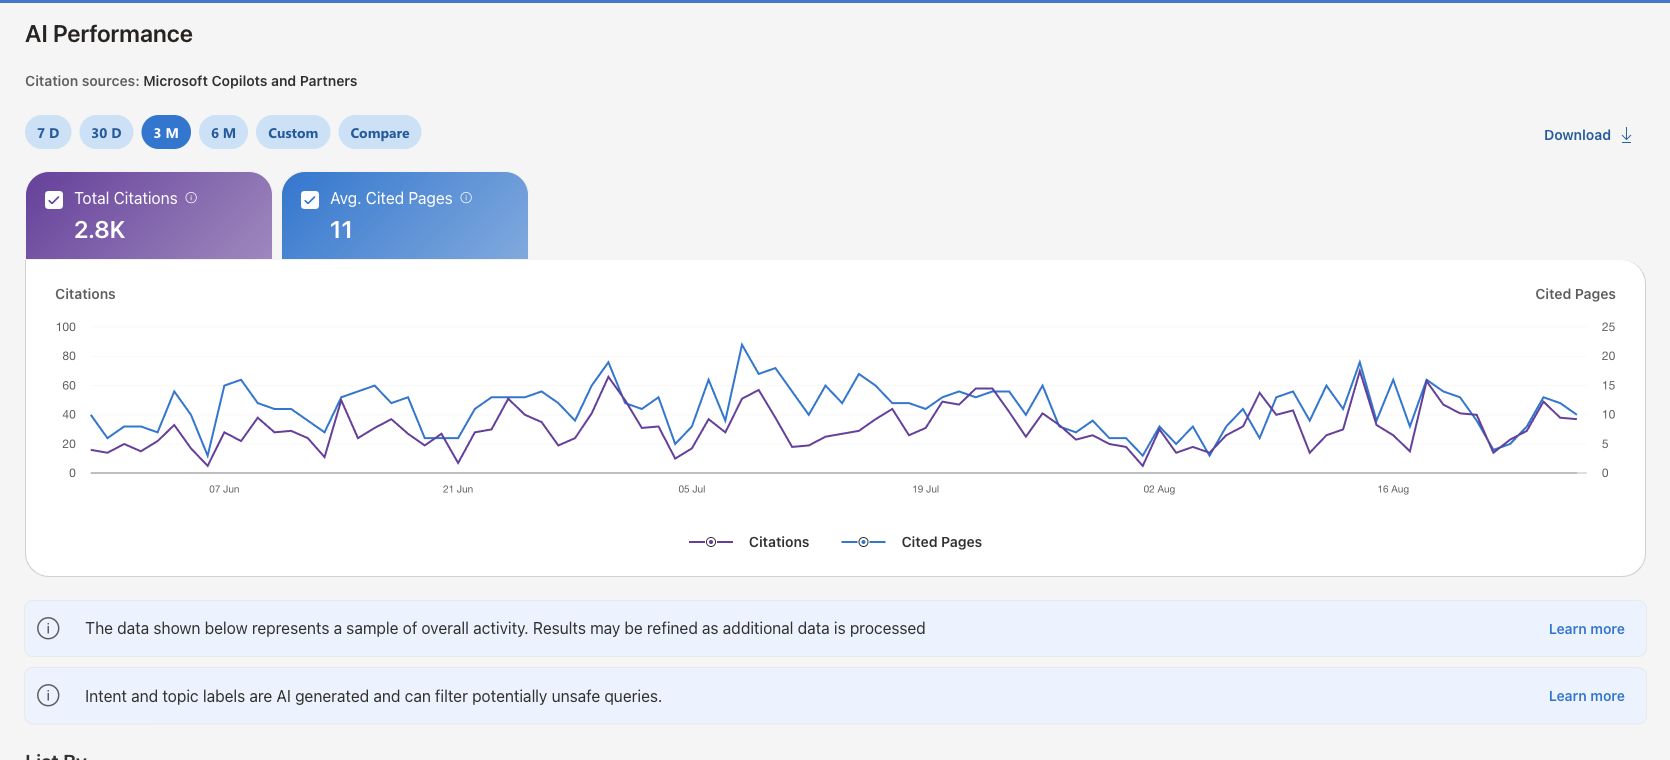Image resolution: width=1670 pixels, height=760 pixels.
Task: Click the 02 Aug axis label
Action: (x=1159, y=489)
